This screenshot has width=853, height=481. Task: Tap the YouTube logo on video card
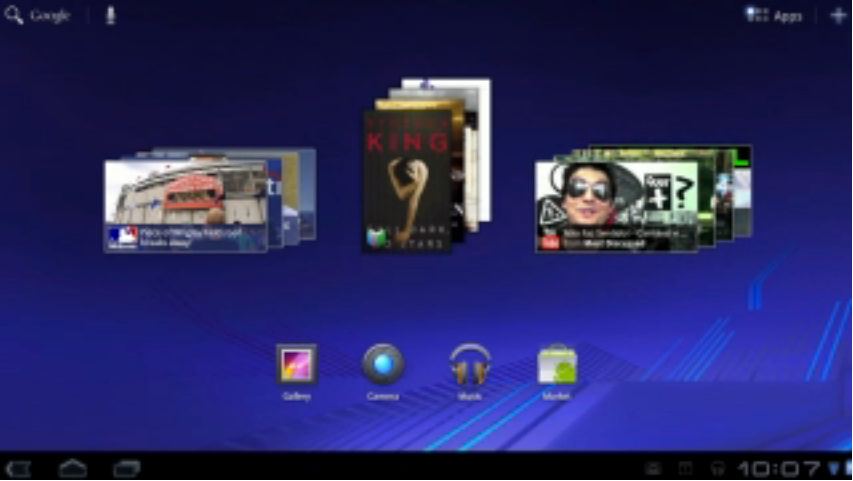pos(550,240)
